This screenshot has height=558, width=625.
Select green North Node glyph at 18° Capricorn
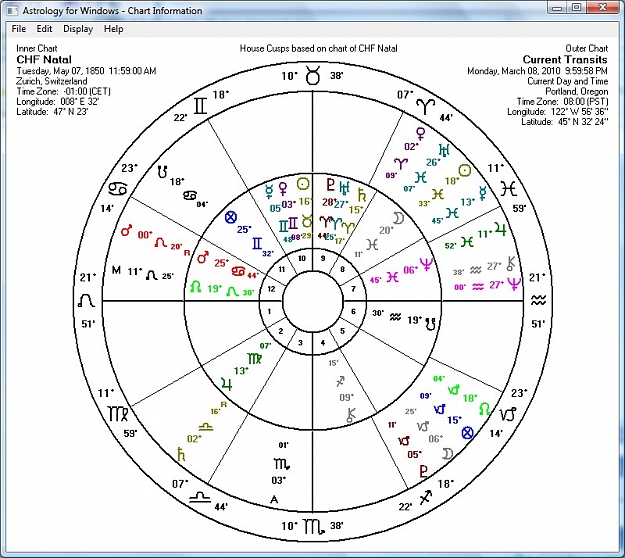point(484,409)
